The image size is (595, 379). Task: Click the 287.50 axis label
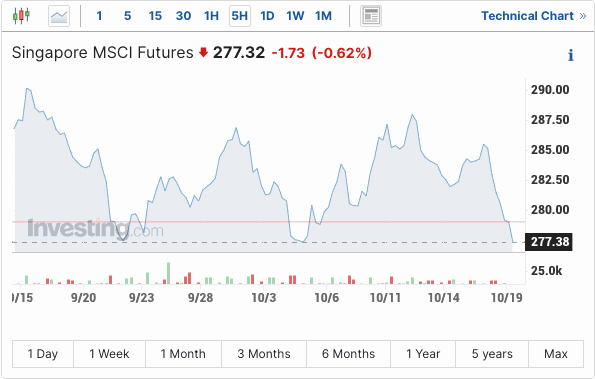coord(550,120)
